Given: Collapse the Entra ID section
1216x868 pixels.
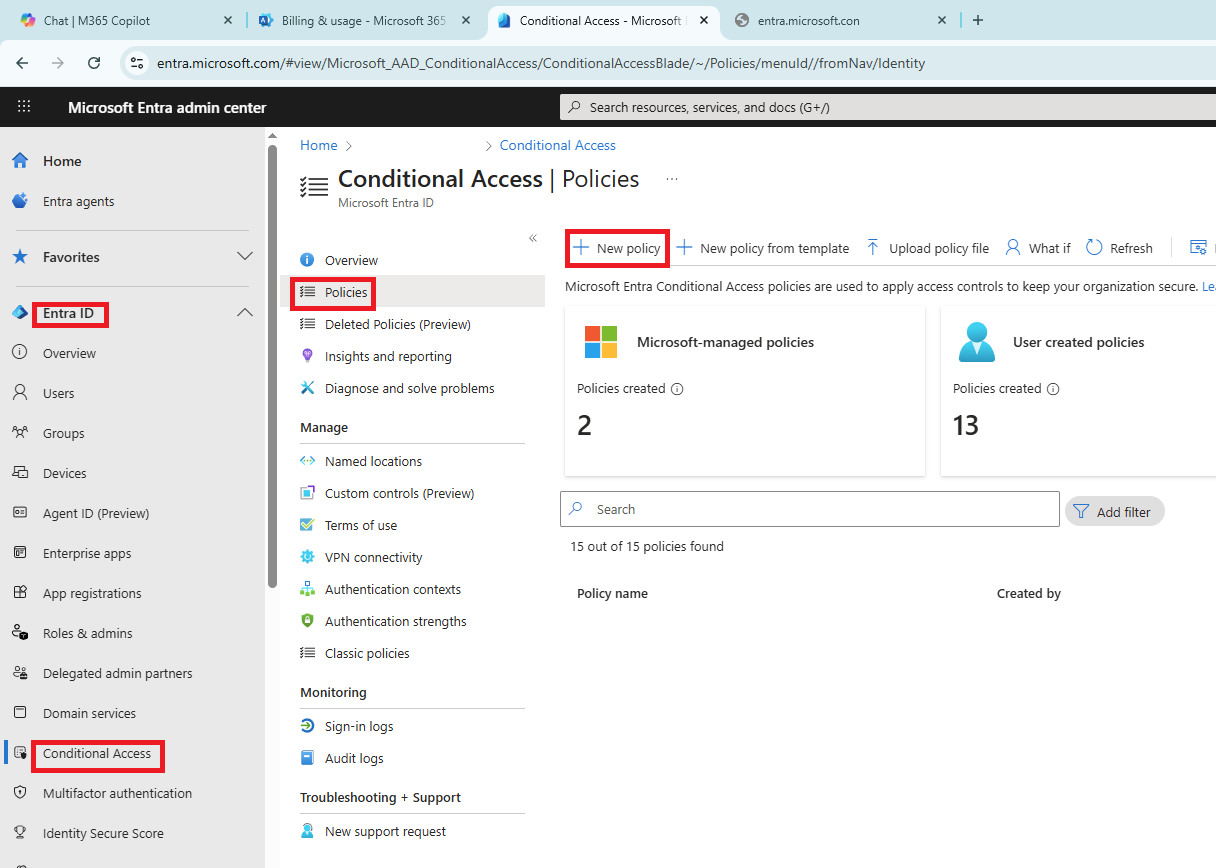Looking at the screenshot, I should pyautogui.click(x=245, y=311).
